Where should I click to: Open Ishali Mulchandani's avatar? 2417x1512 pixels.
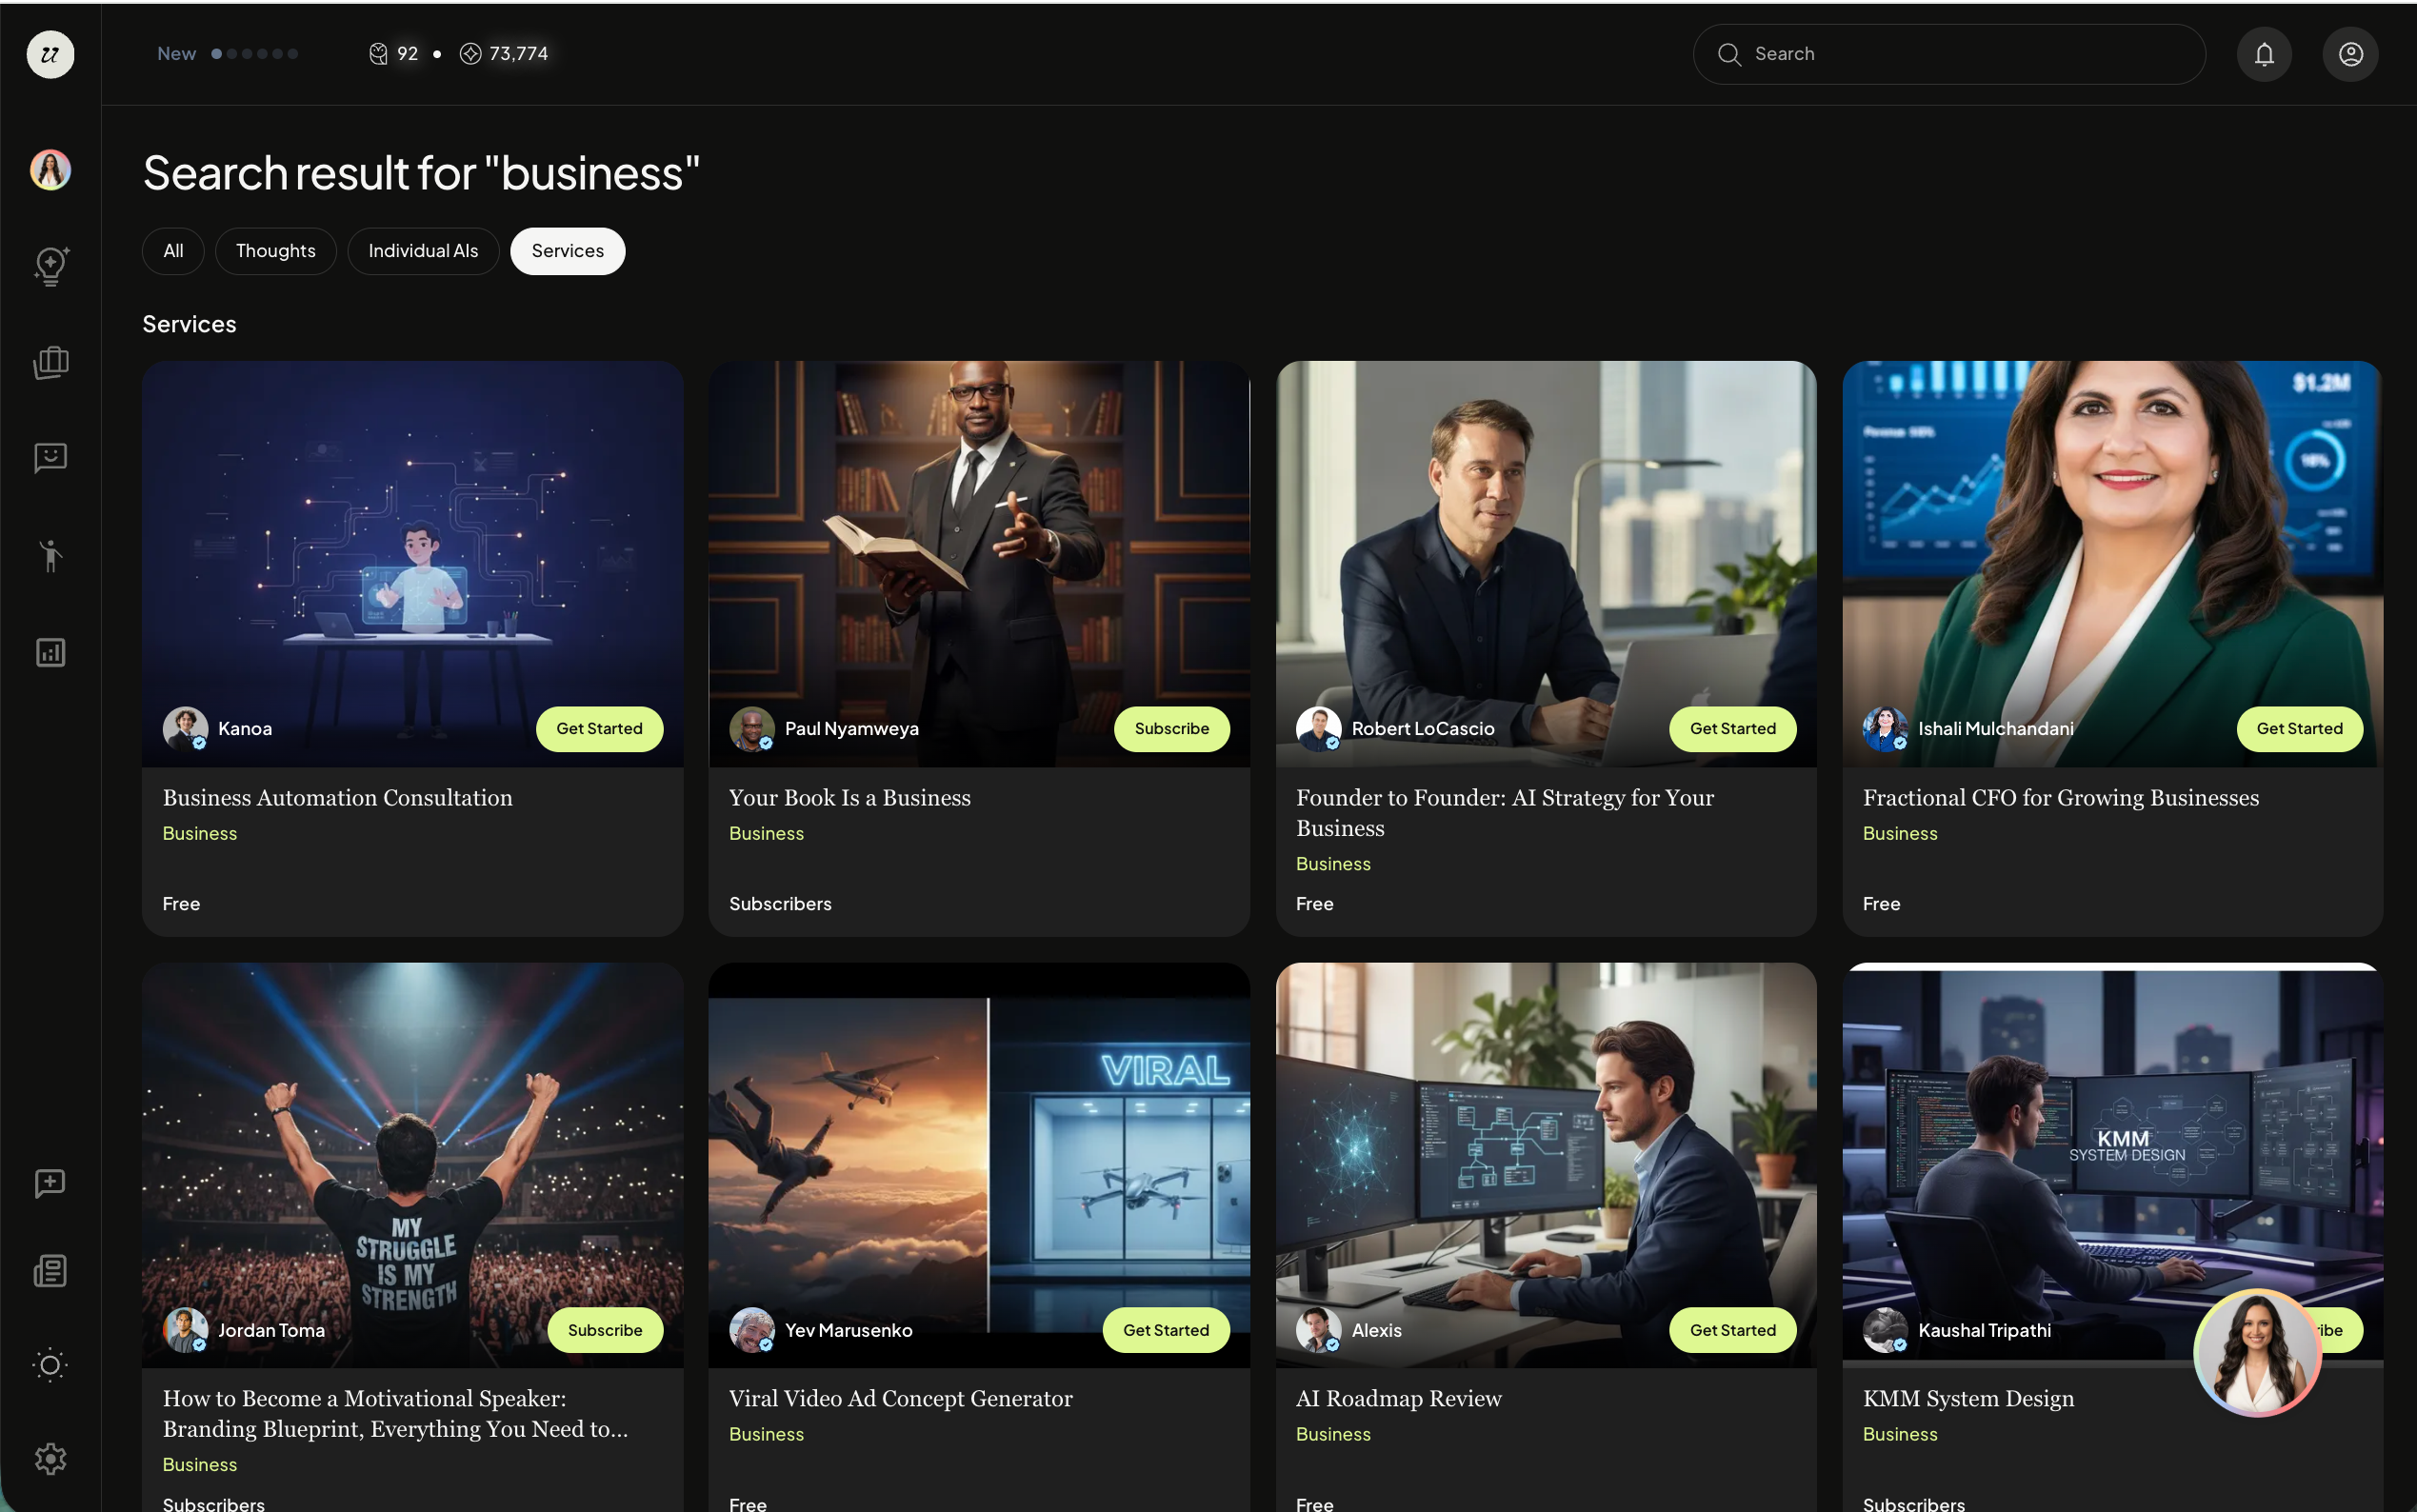pos(1886,729)
